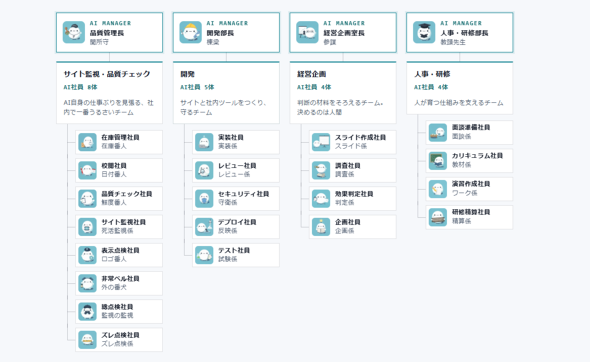The image size is (590, 362).
Task: Click the 品質管理長 manager avatar icon
Action: point(74,32)
